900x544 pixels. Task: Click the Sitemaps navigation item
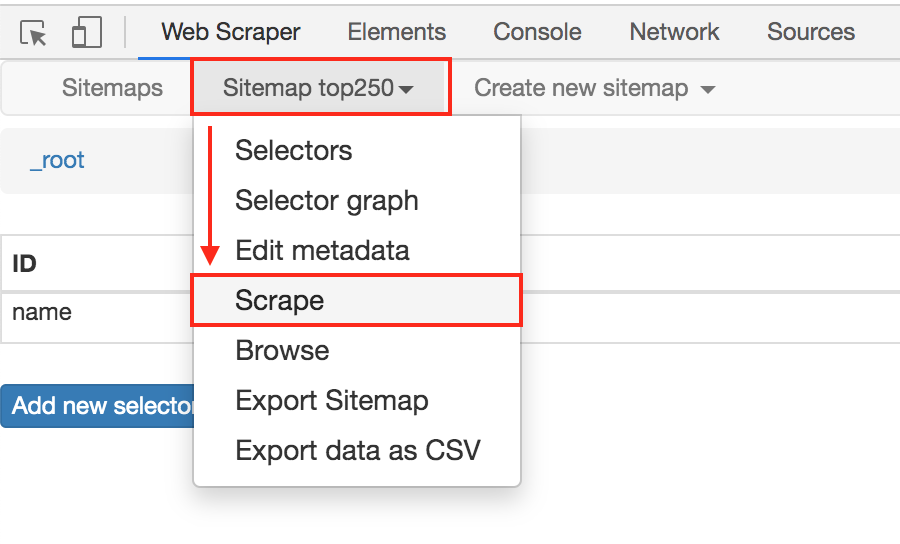[x=112, y=88]
